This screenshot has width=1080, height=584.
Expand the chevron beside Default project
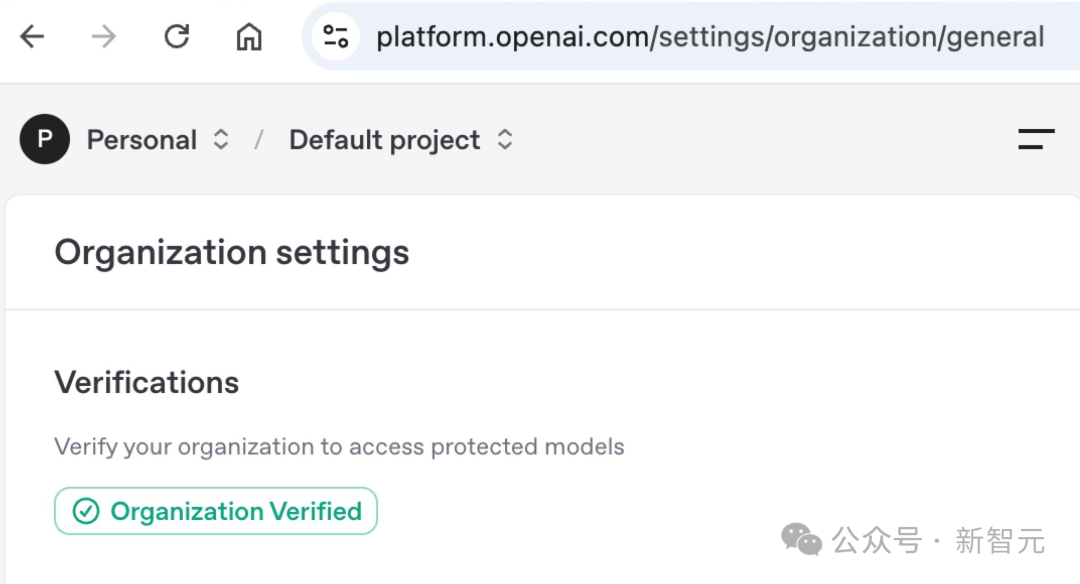pyautogui.click(x=505, y=140)
